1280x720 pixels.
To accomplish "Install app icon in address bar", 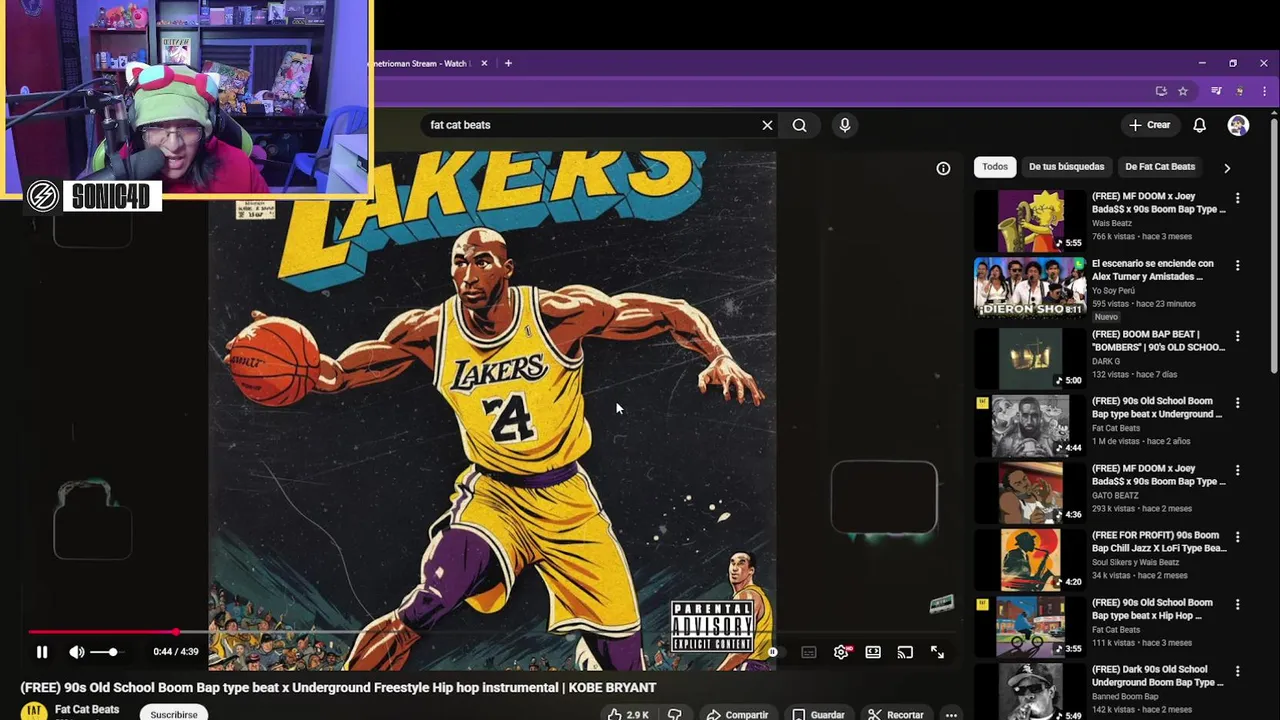I will click(x=1161, y=91).
